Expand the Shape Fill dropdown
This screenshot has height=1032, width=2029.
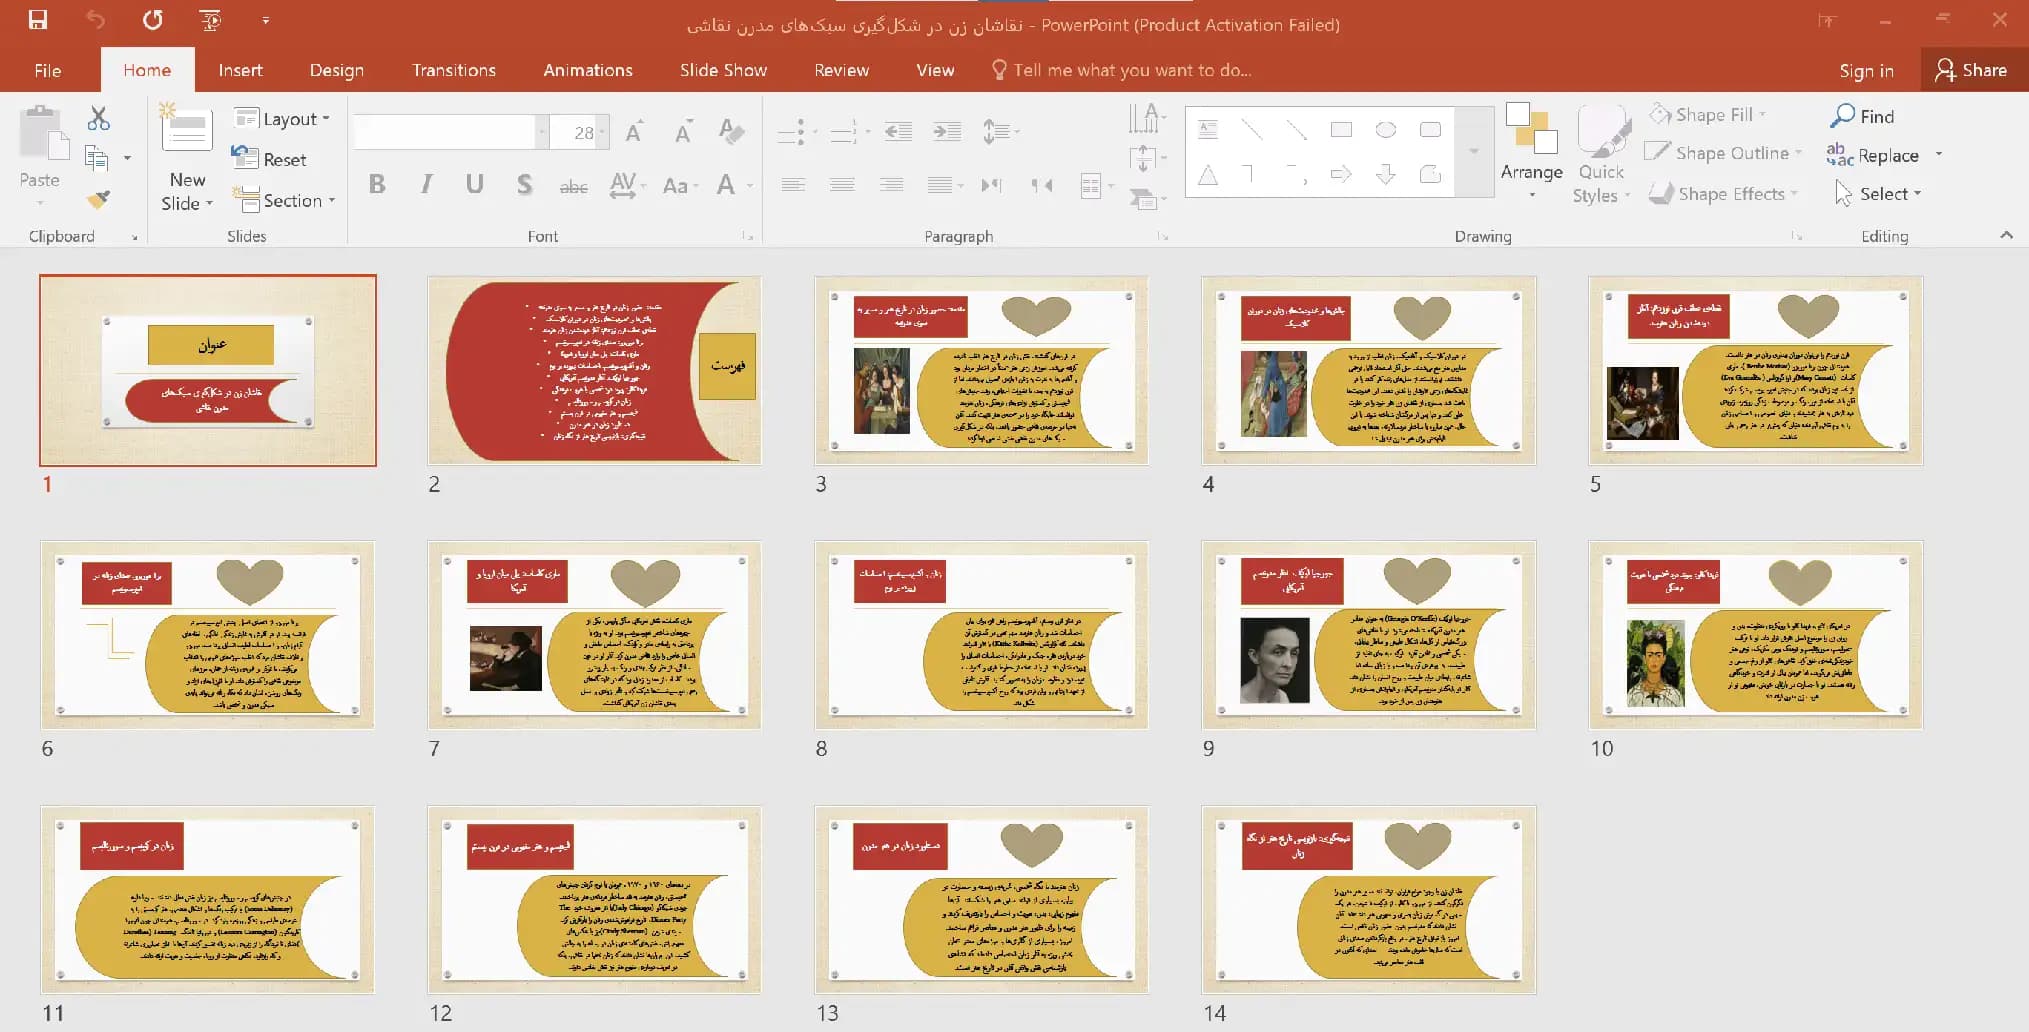(1708, 114)
